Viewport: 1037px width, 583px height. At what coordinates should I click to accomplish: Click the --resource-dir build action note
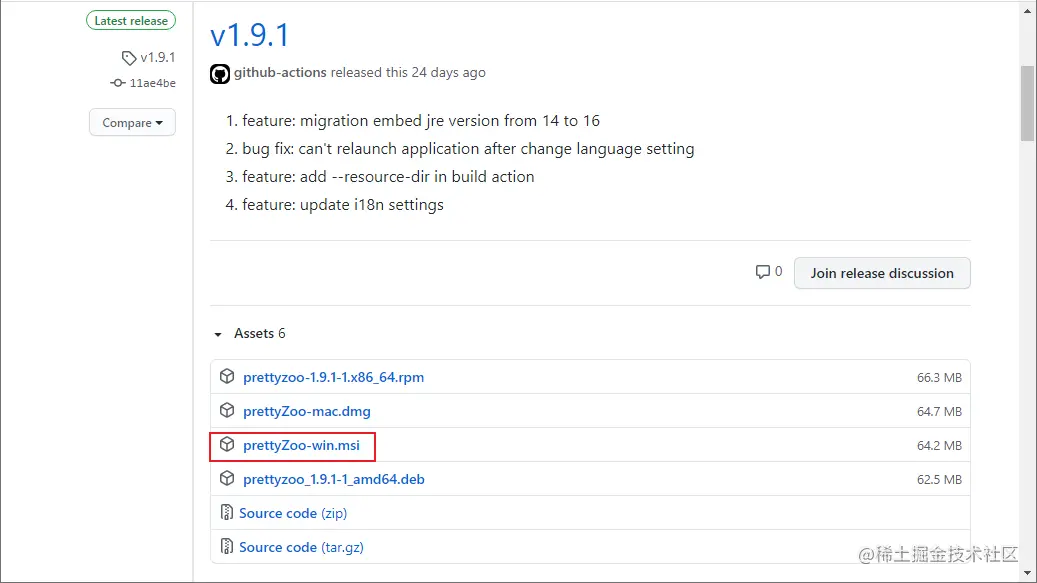[x=388, y=177]
